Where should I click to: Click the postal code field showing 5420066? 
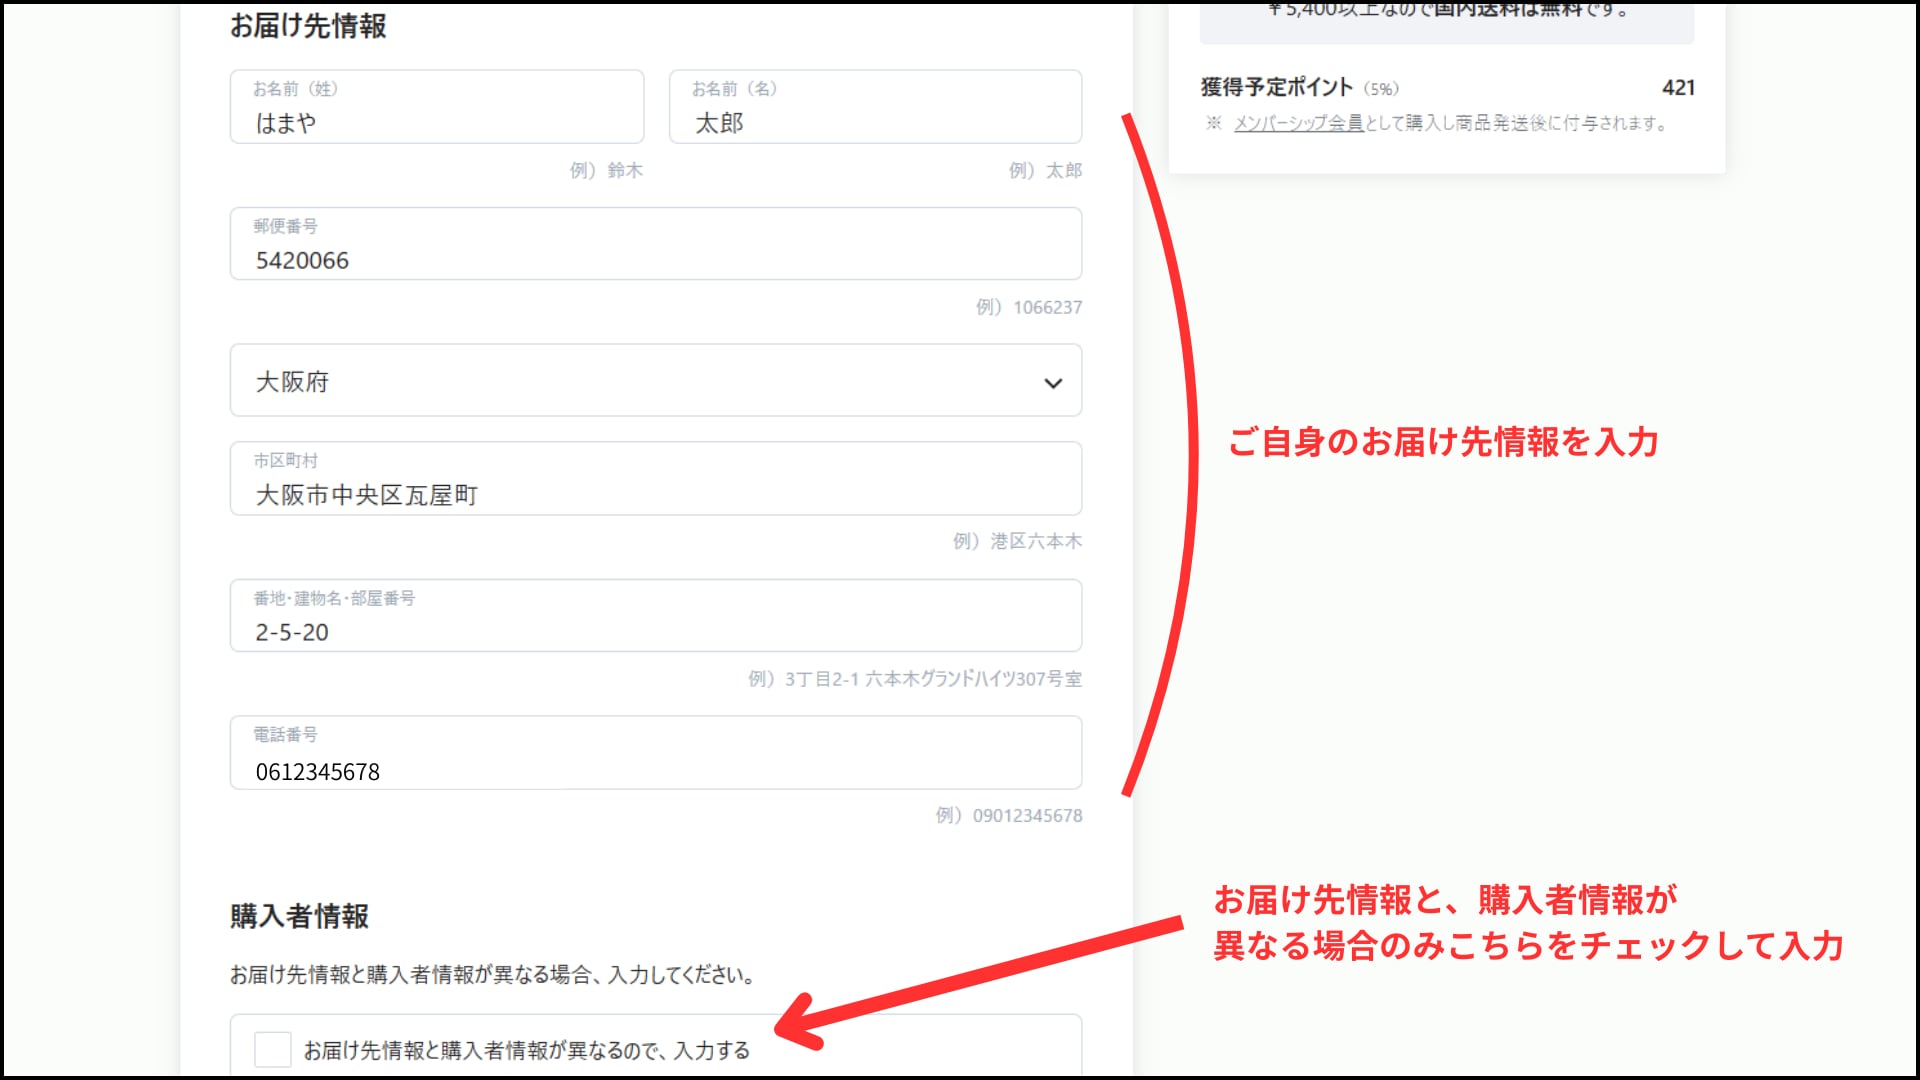point(655,245)
